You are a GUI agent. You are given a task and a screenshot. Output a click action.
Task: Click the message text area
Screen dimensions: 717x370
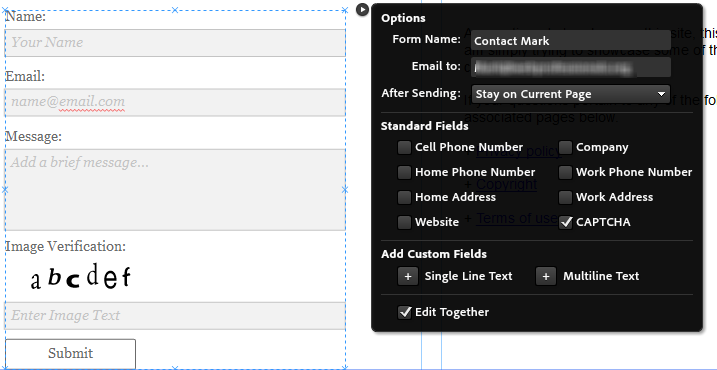point(175,190)
